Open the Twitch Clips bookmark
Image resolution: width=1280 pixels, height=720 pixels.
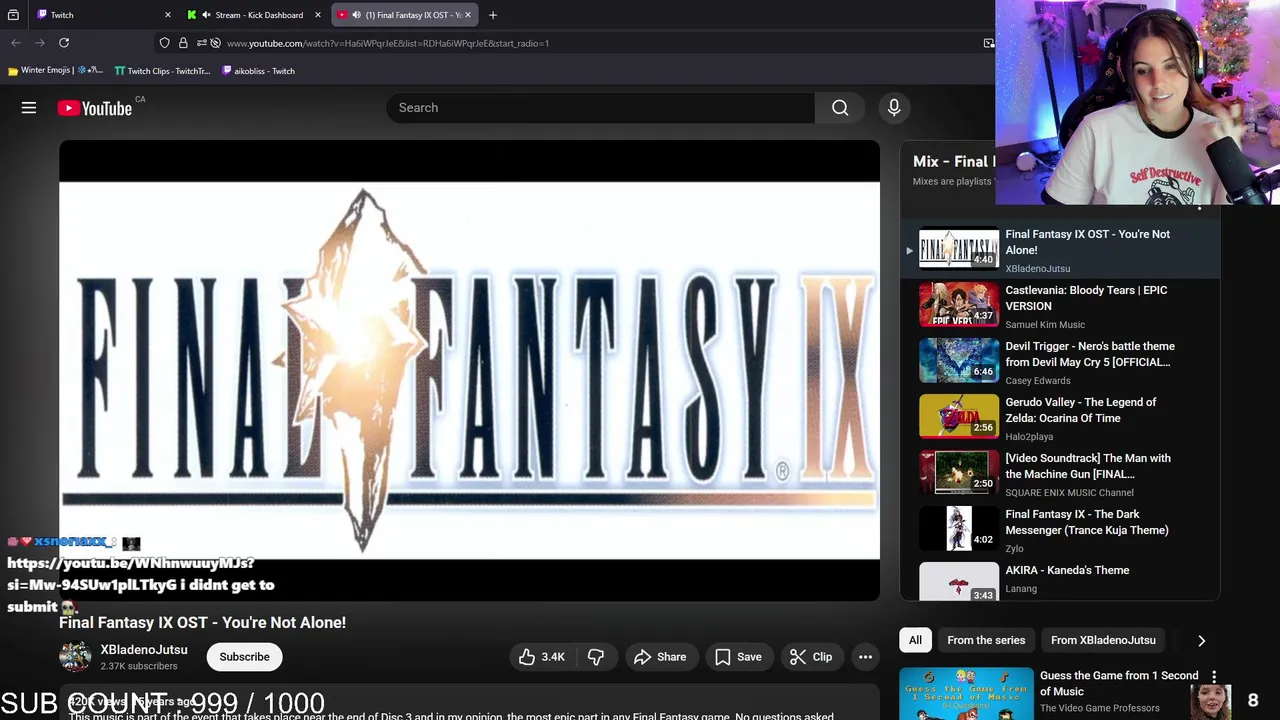pyautogui.click(x=162, y=71)
